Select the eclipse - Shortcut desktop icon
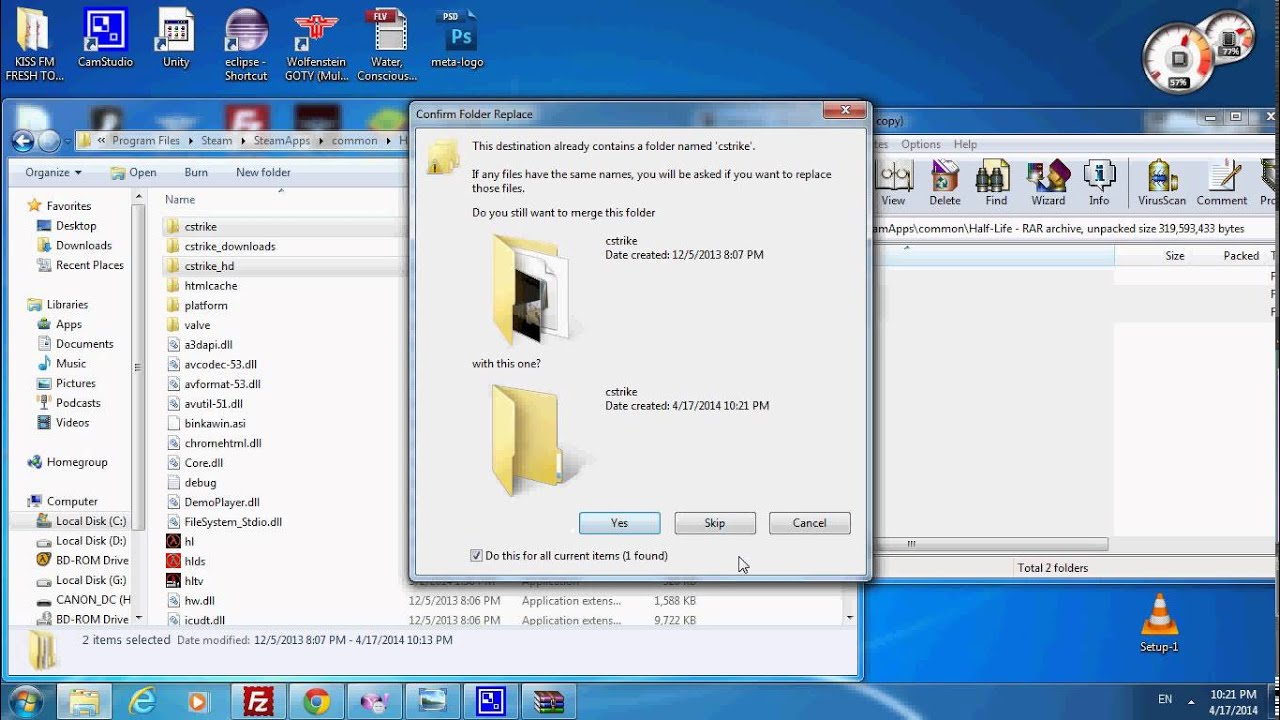Screen dimensions: 1280x720 [246, 45]
